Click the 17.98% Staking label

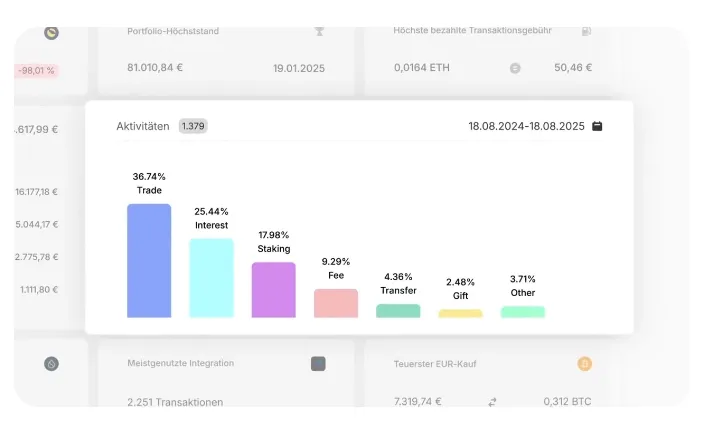point(274,242)
